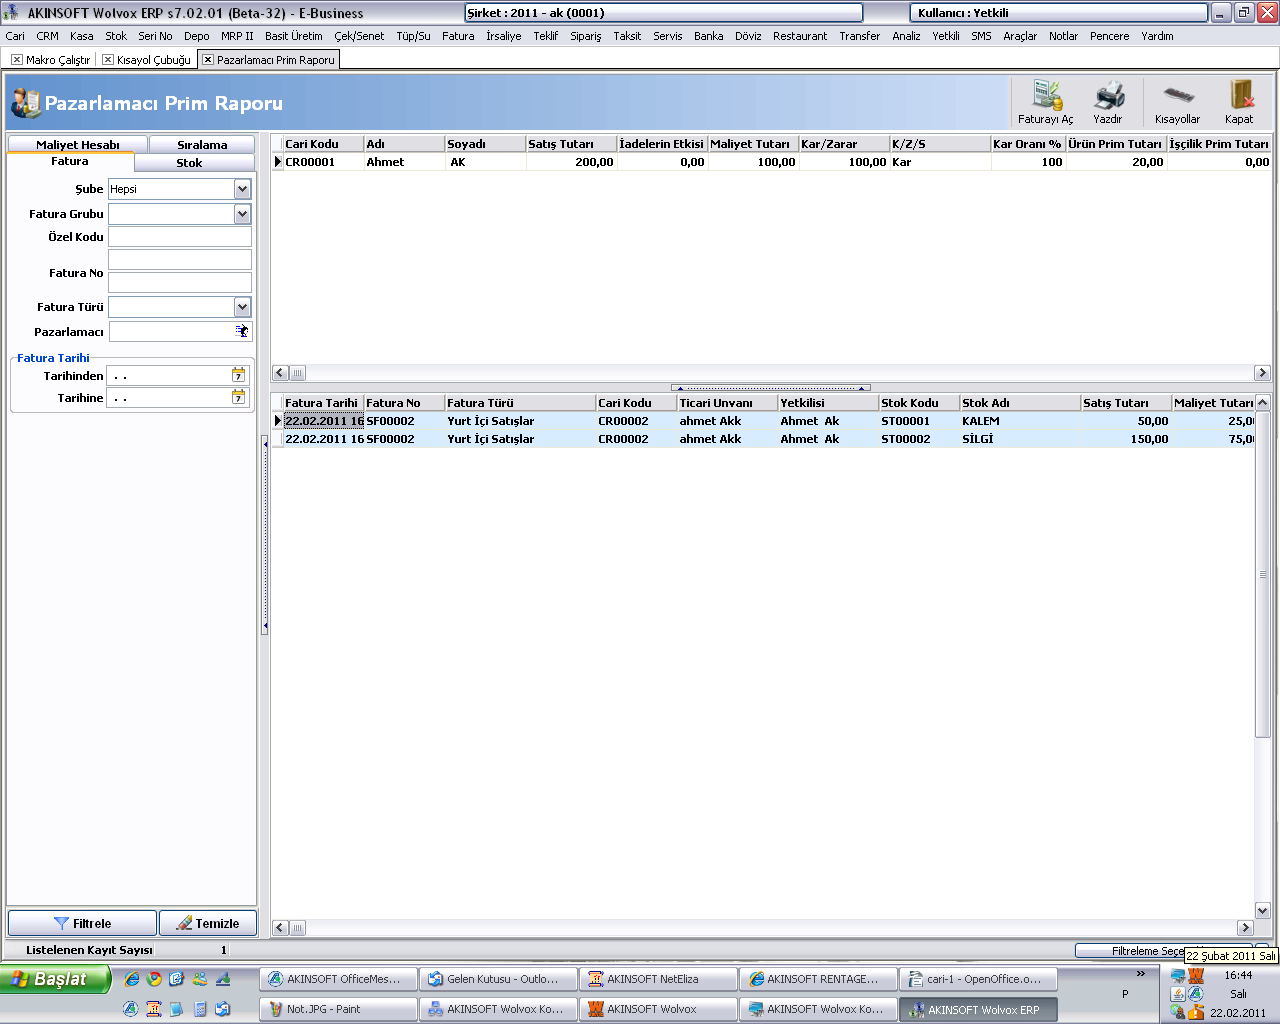
Task: Open the Fatura menu
Action: click(x=458, y=36)
